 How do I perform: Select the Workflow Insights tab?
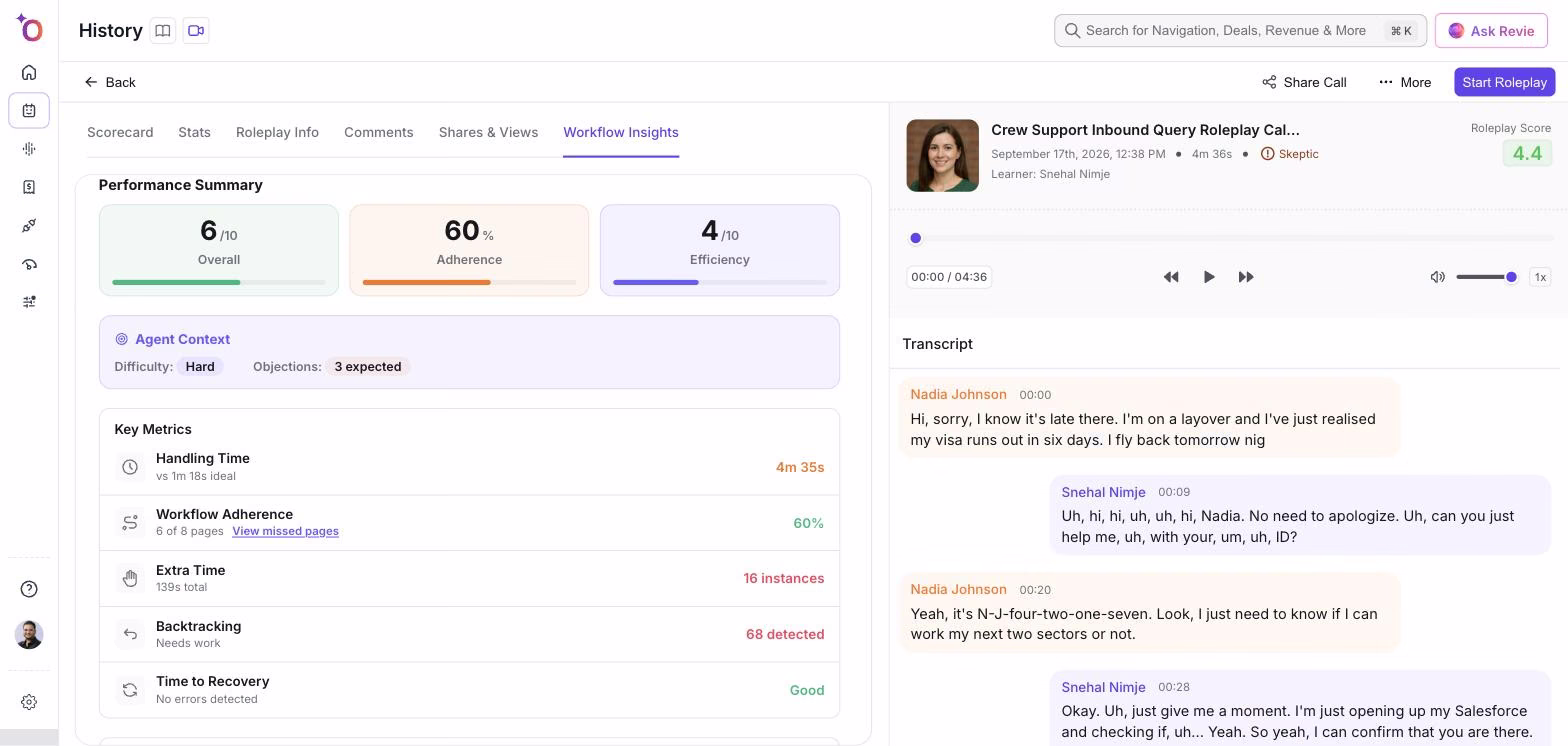coord(621,132)
